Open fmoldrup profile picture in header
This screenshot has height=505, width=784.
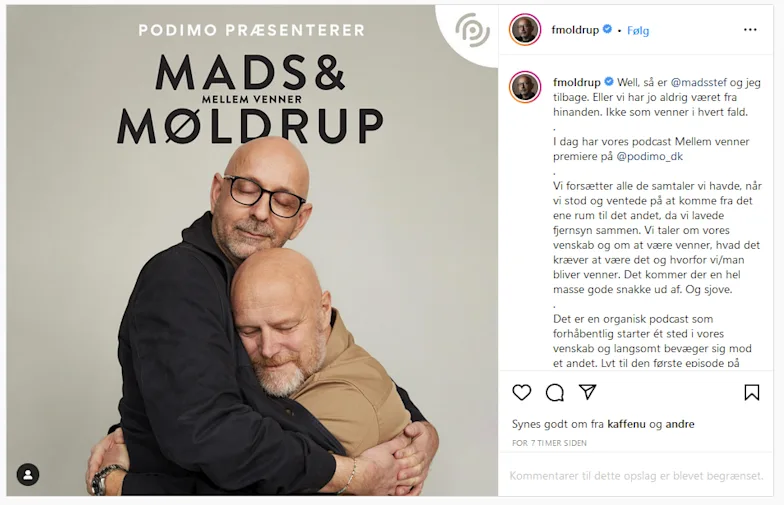(x=525, y=30)
